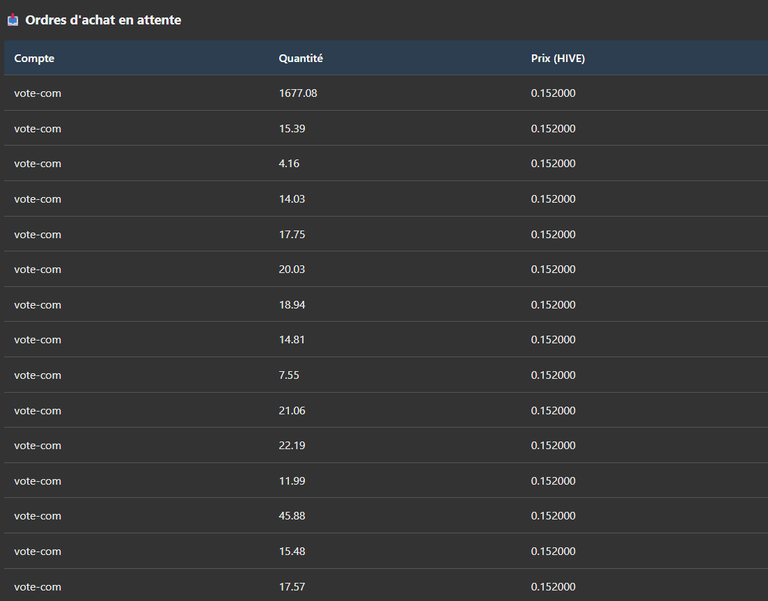Viewport: 768px width, 601px height.
Task: Click quantity 14.81 cell
Action: (x=292, y=340)
